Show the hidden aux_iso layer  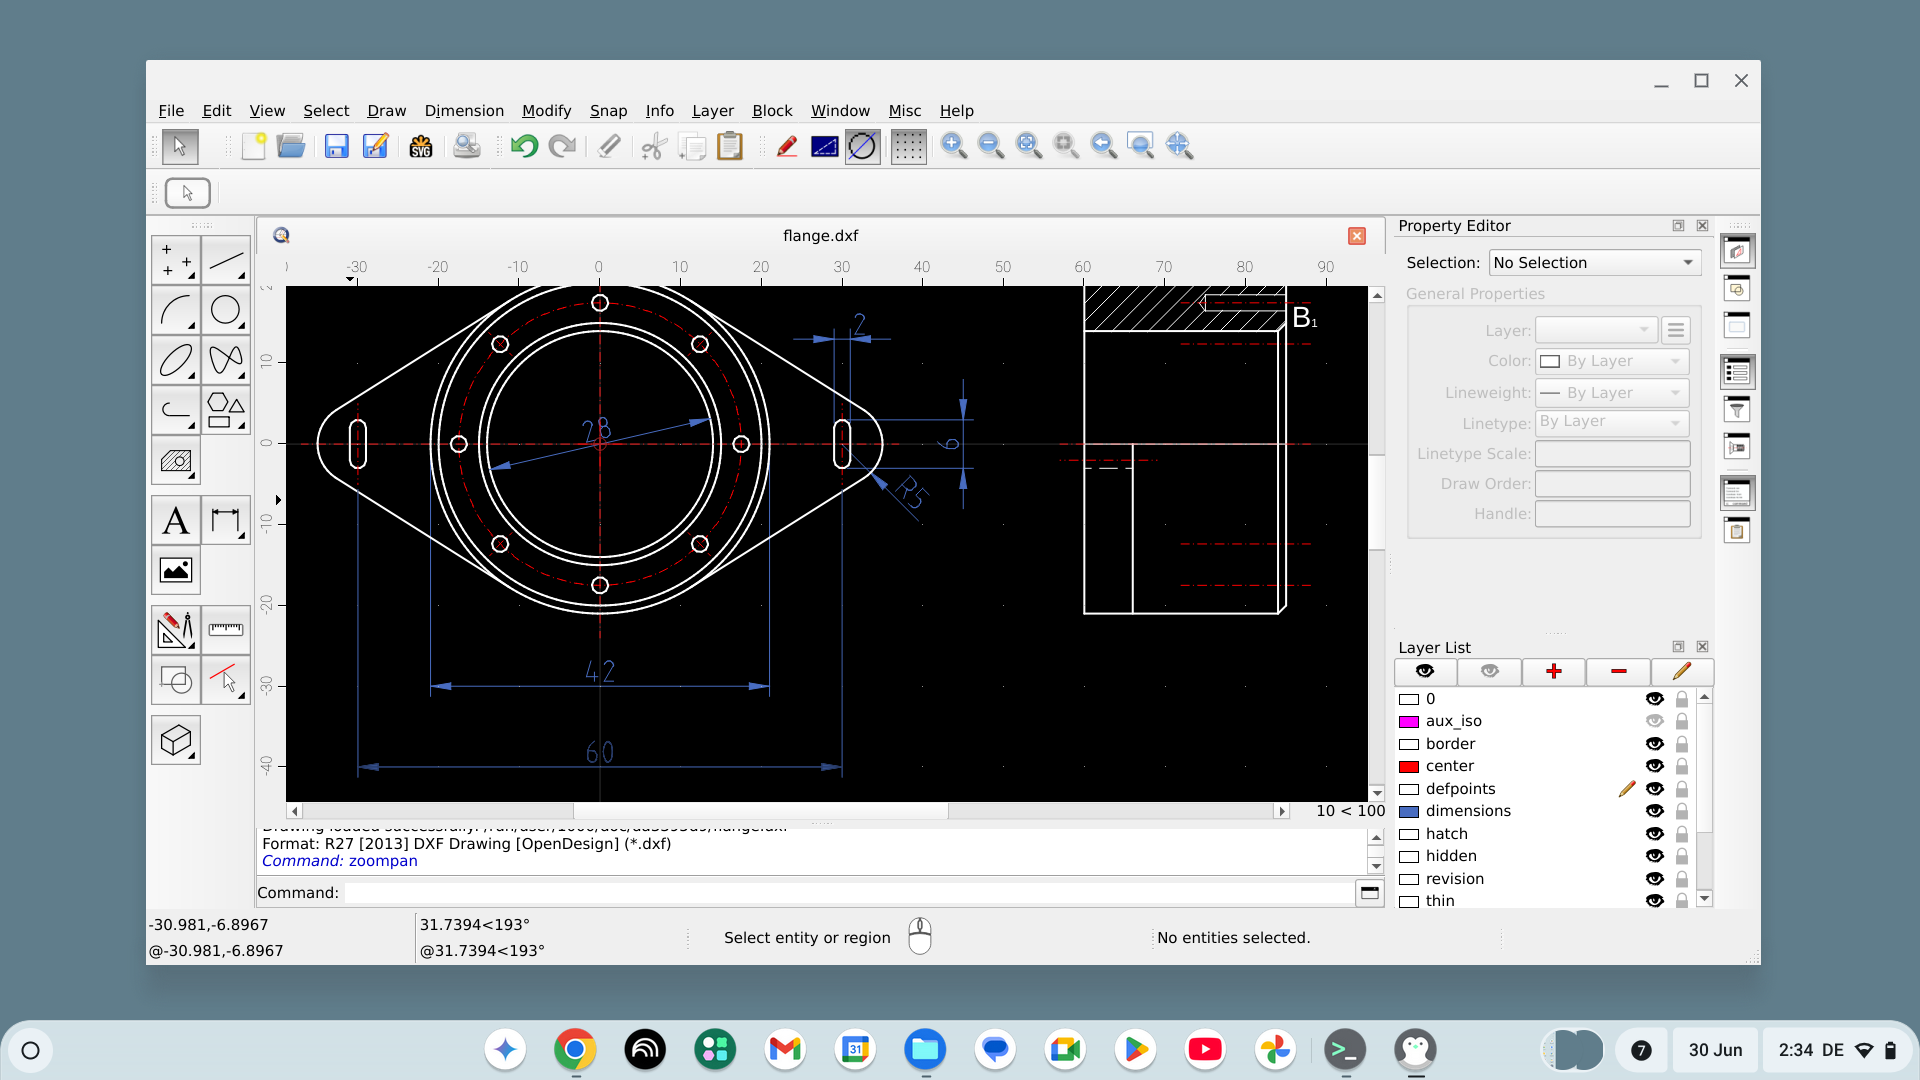pos(1655,721)
